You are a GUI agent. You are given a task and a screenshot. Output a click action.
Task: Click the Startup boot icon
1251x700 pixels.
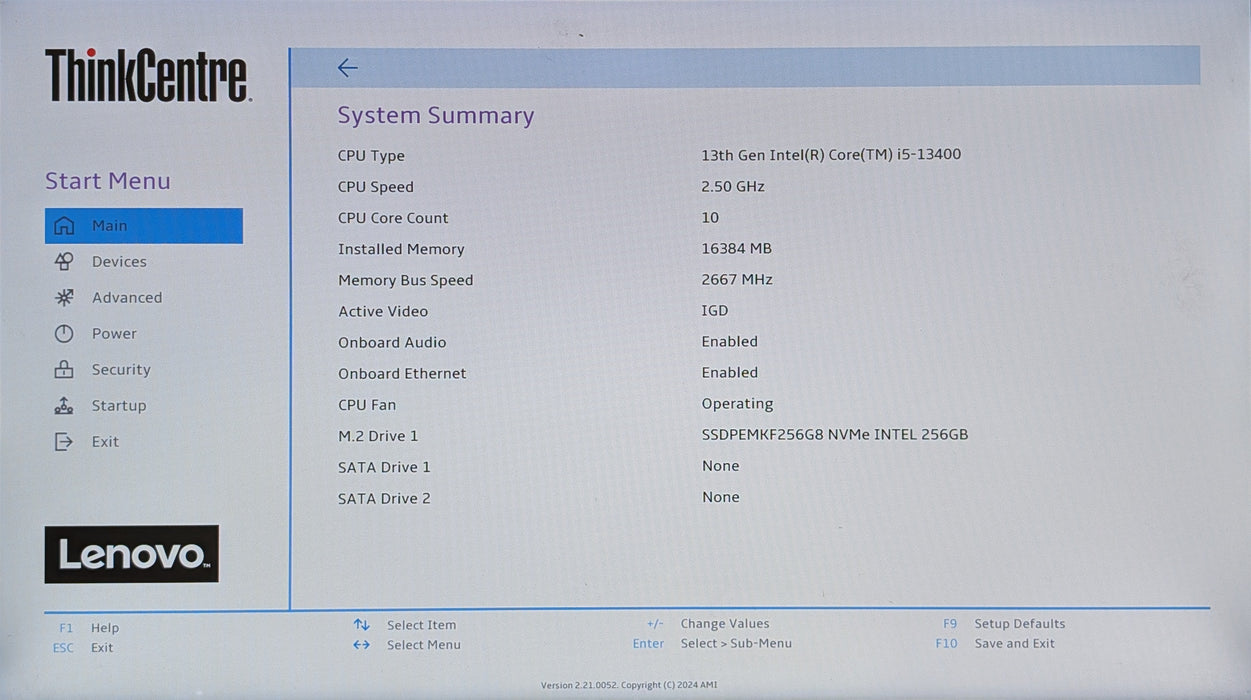64,406
